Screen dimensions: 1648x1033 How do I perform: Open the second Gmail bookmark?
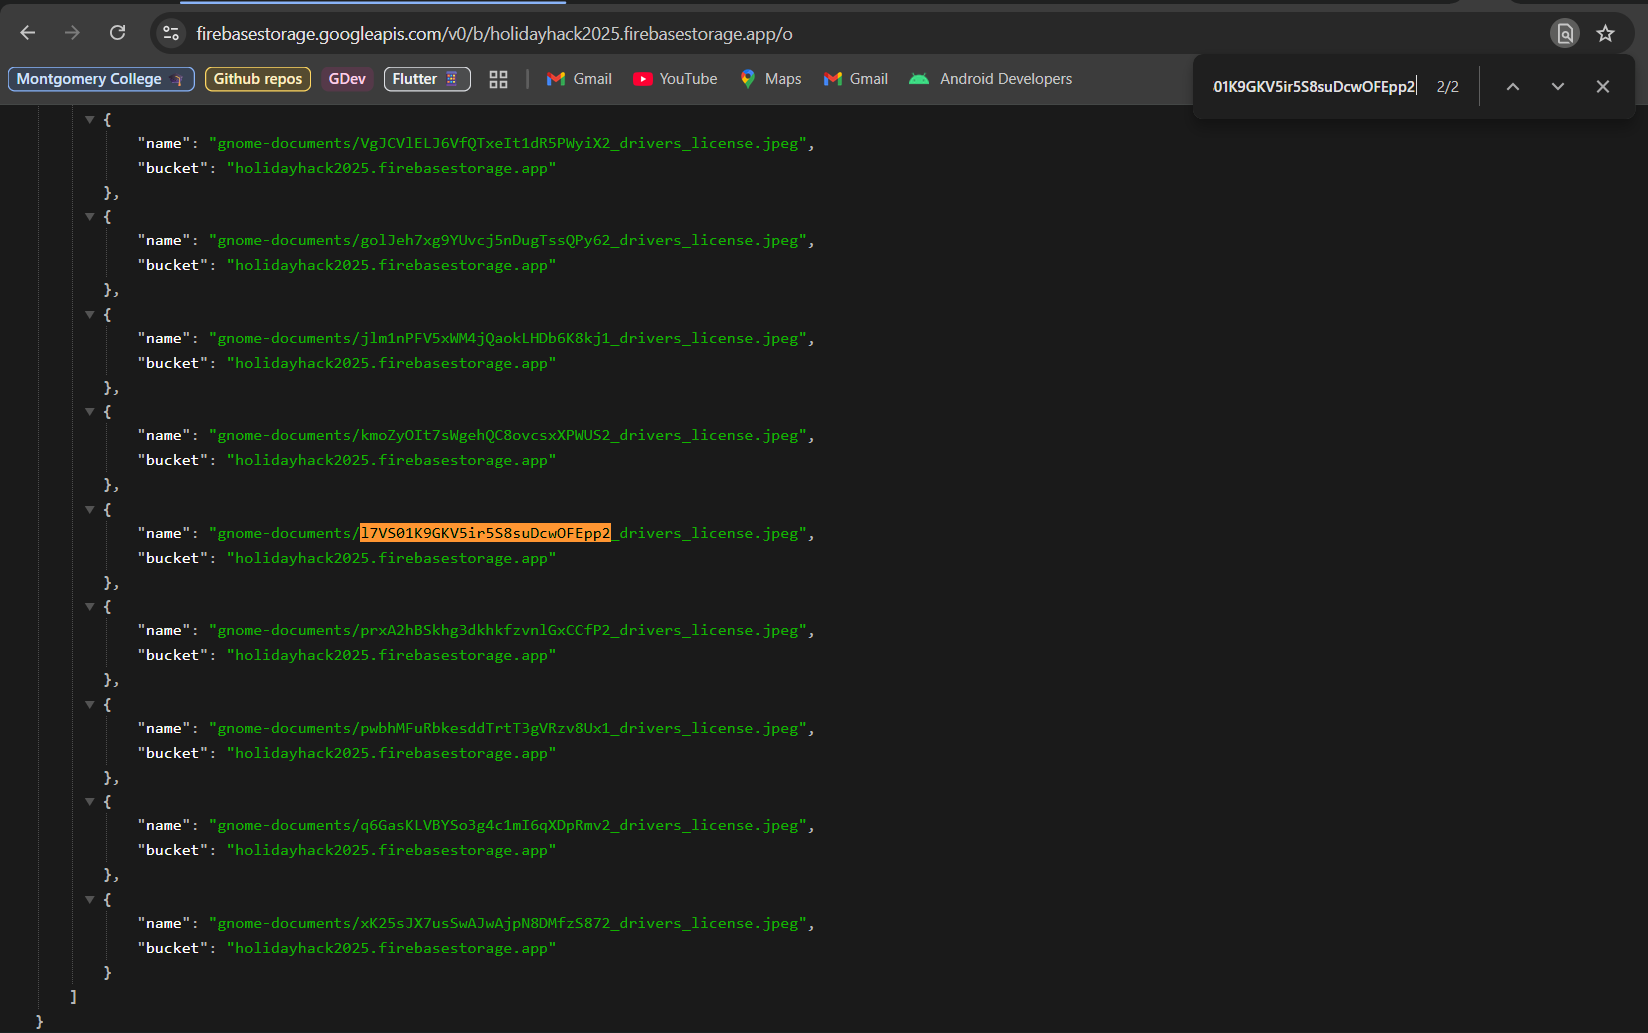(855, 79)
